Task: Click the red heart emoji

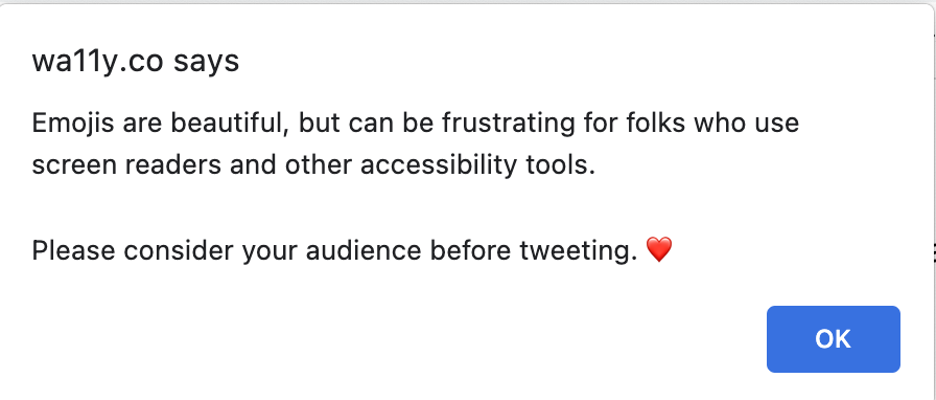Action: pos(659,251)
